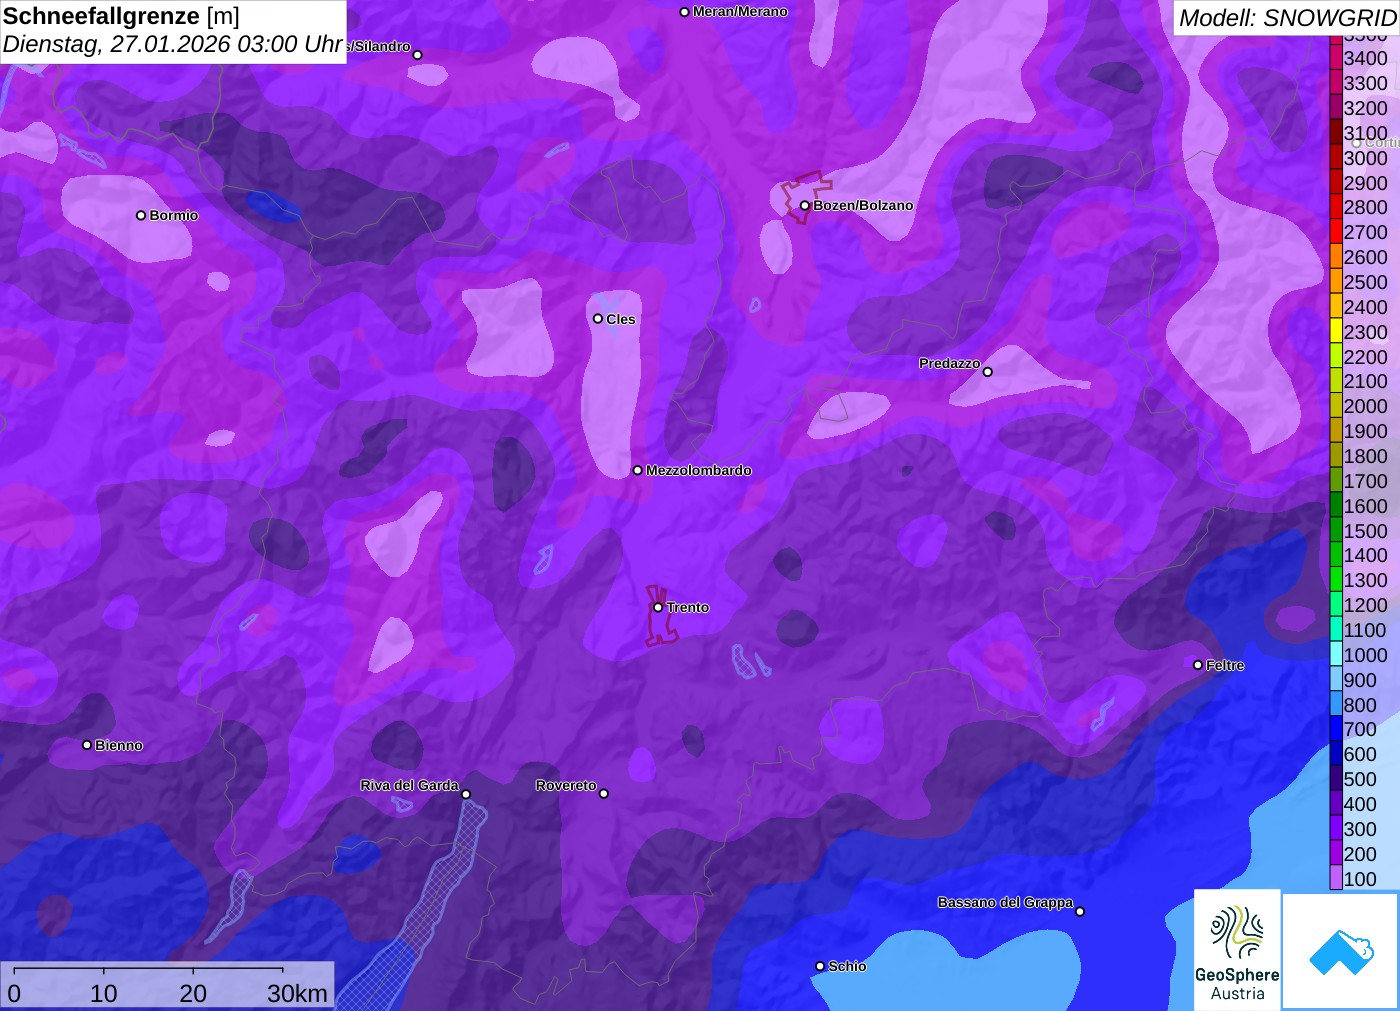
Task: Click the "1700" legend value
Action: tap(1366, 481)
